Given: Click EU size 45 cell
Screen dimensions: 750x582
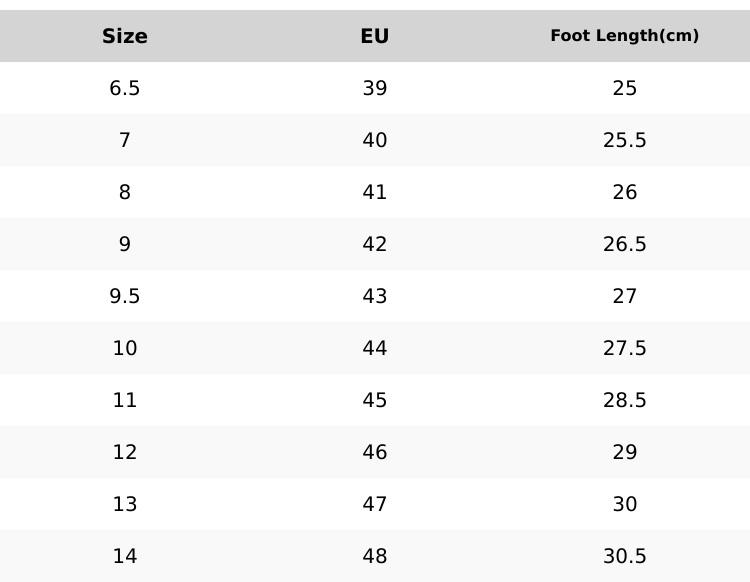Looking at the screenshot, I should pos(375,400).
